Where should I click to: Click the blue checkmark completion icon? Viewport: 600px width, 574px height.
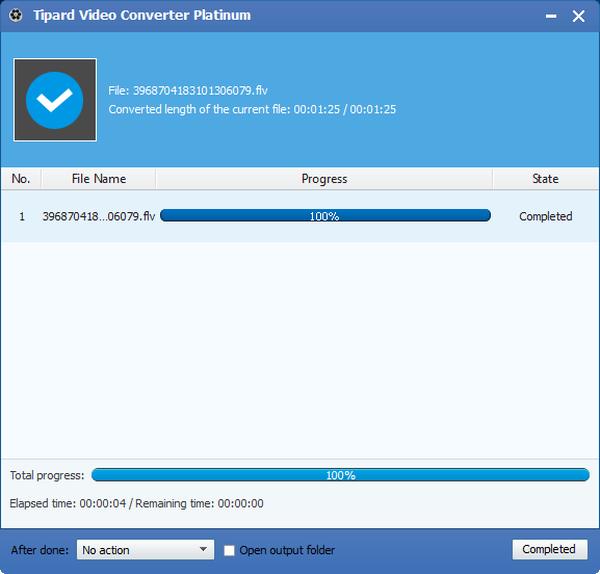click(x=55, y=100)
